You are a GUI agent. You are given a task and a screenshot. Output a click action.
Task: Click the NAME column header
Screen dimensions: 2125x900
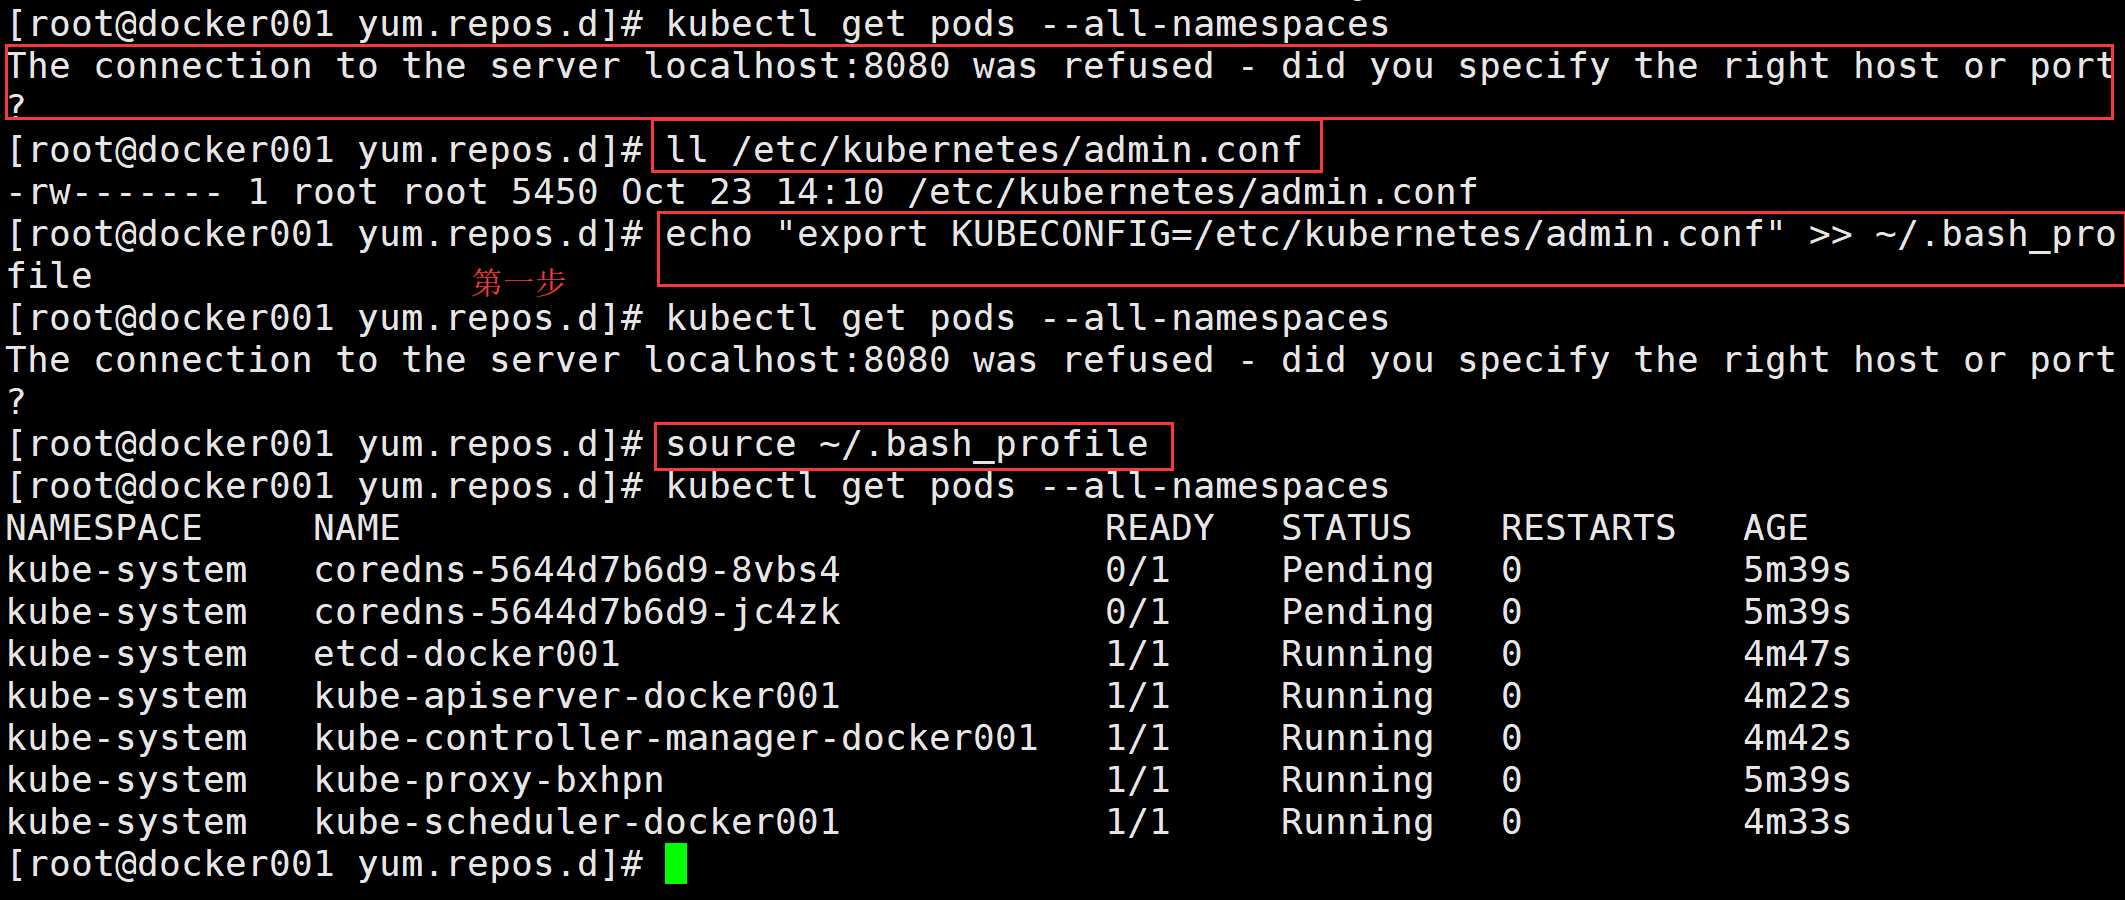[357, 528]
